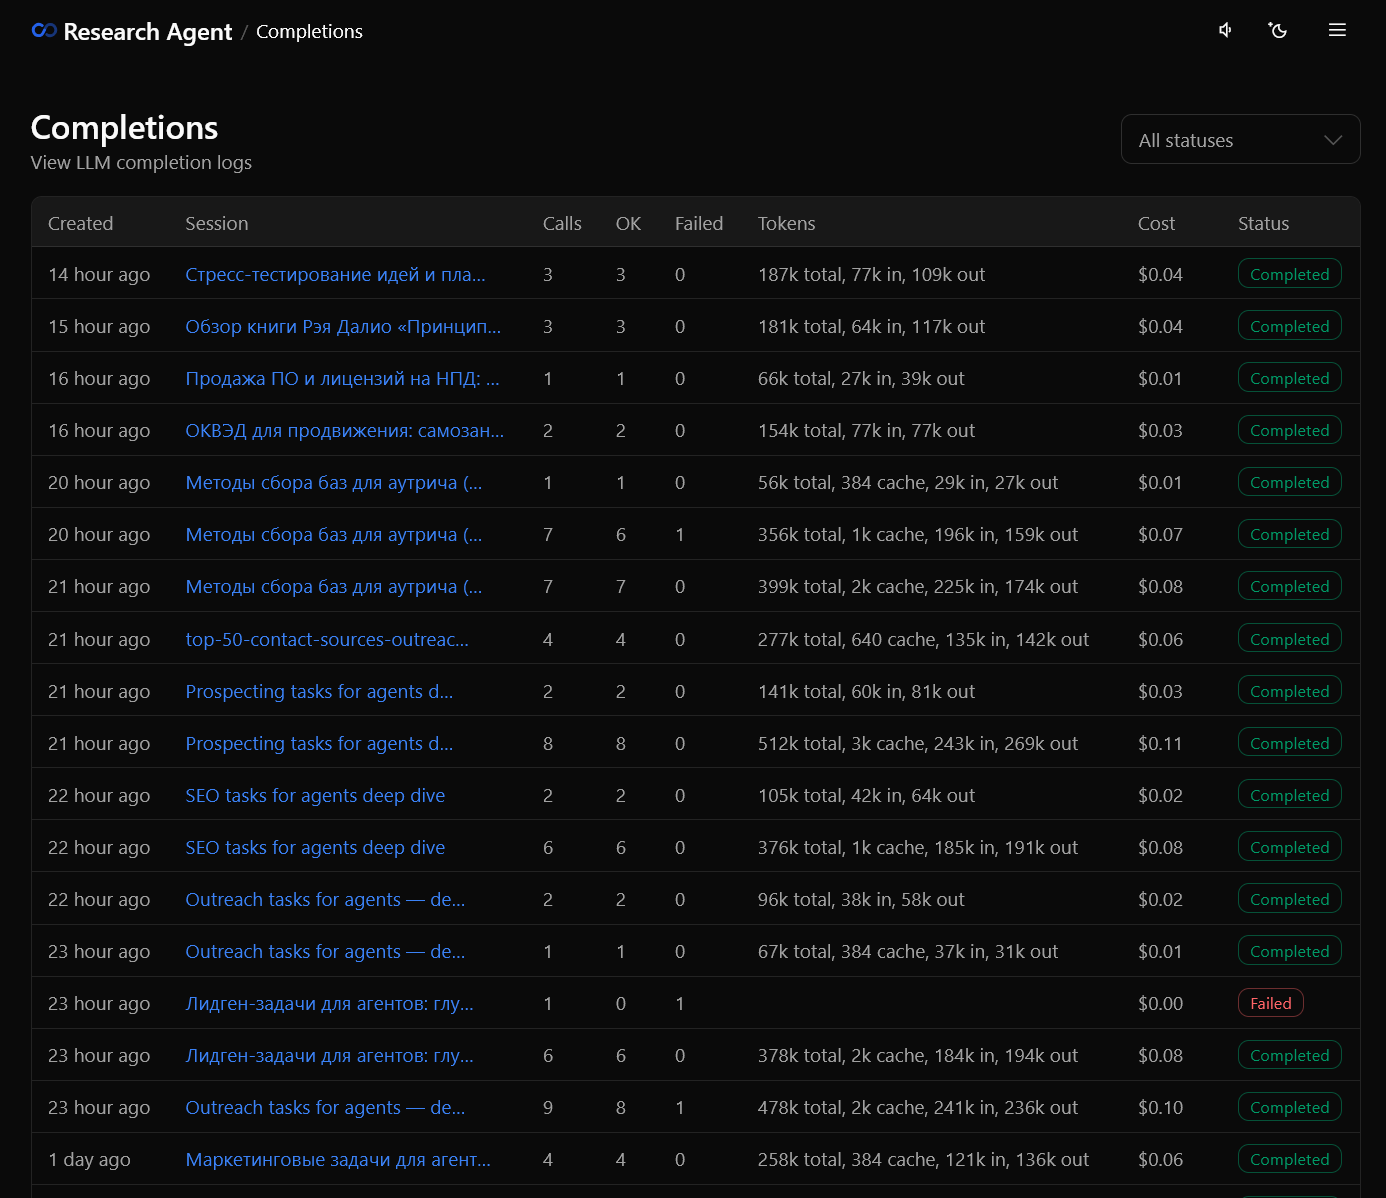Select the '181k total, 64k in, 117k out' cell
This screenshot has height=1198, width=1386.
point(871,327)
